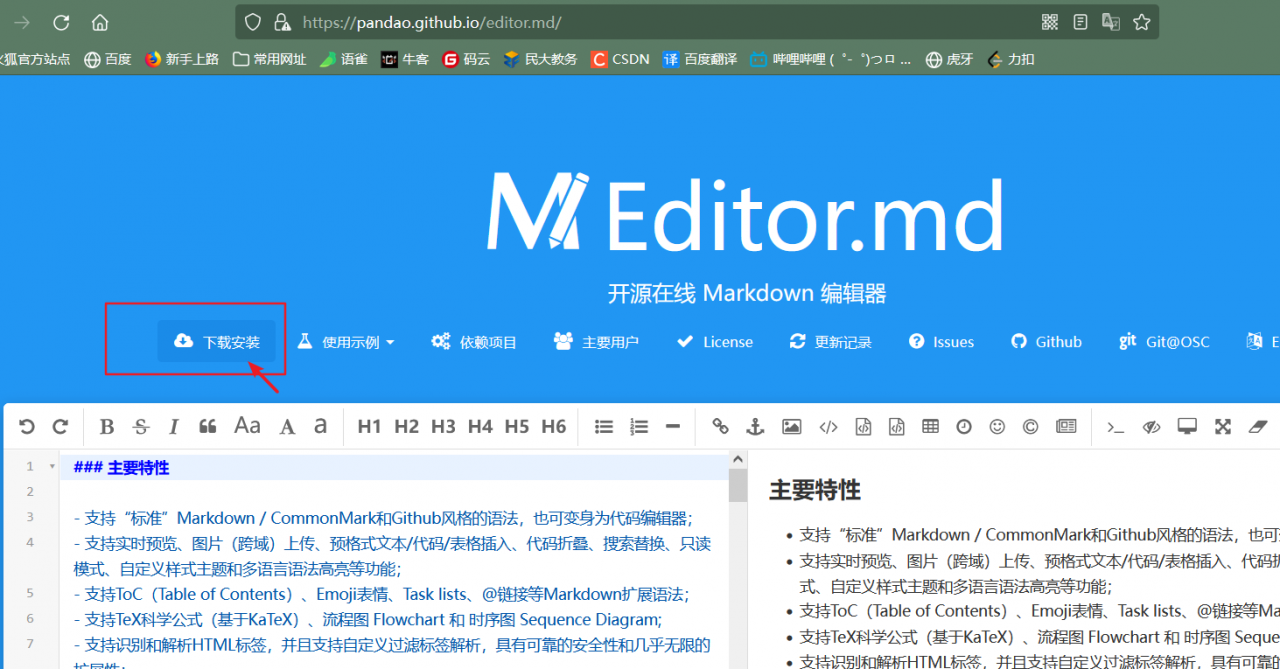Open go-to-line with the terminal icon
Screen dimensions: 1280x669
click(1115, 427)
